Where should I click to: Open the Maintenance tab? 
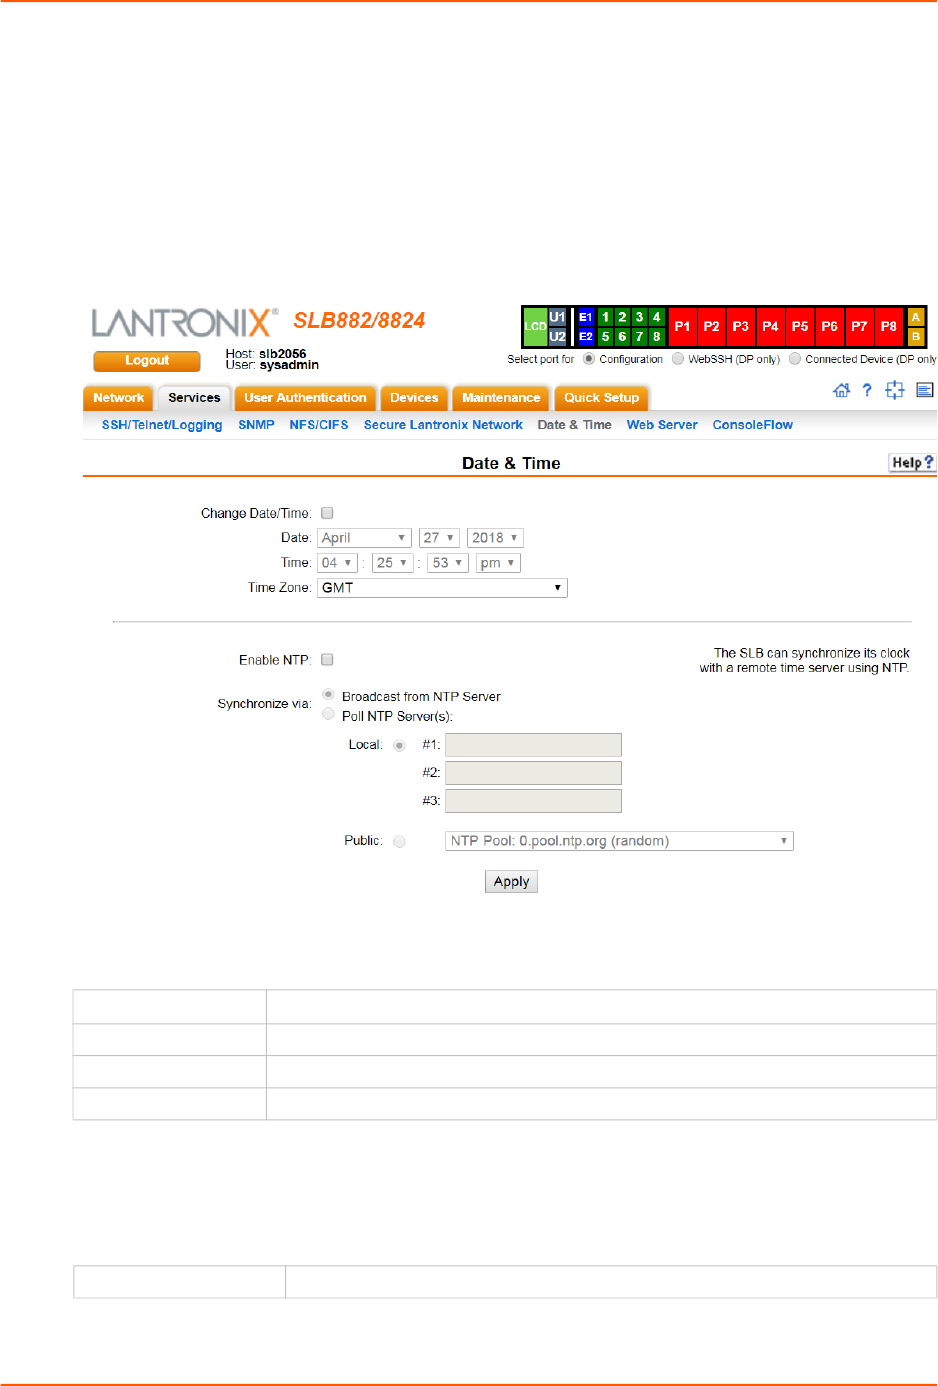click(501, 398)
